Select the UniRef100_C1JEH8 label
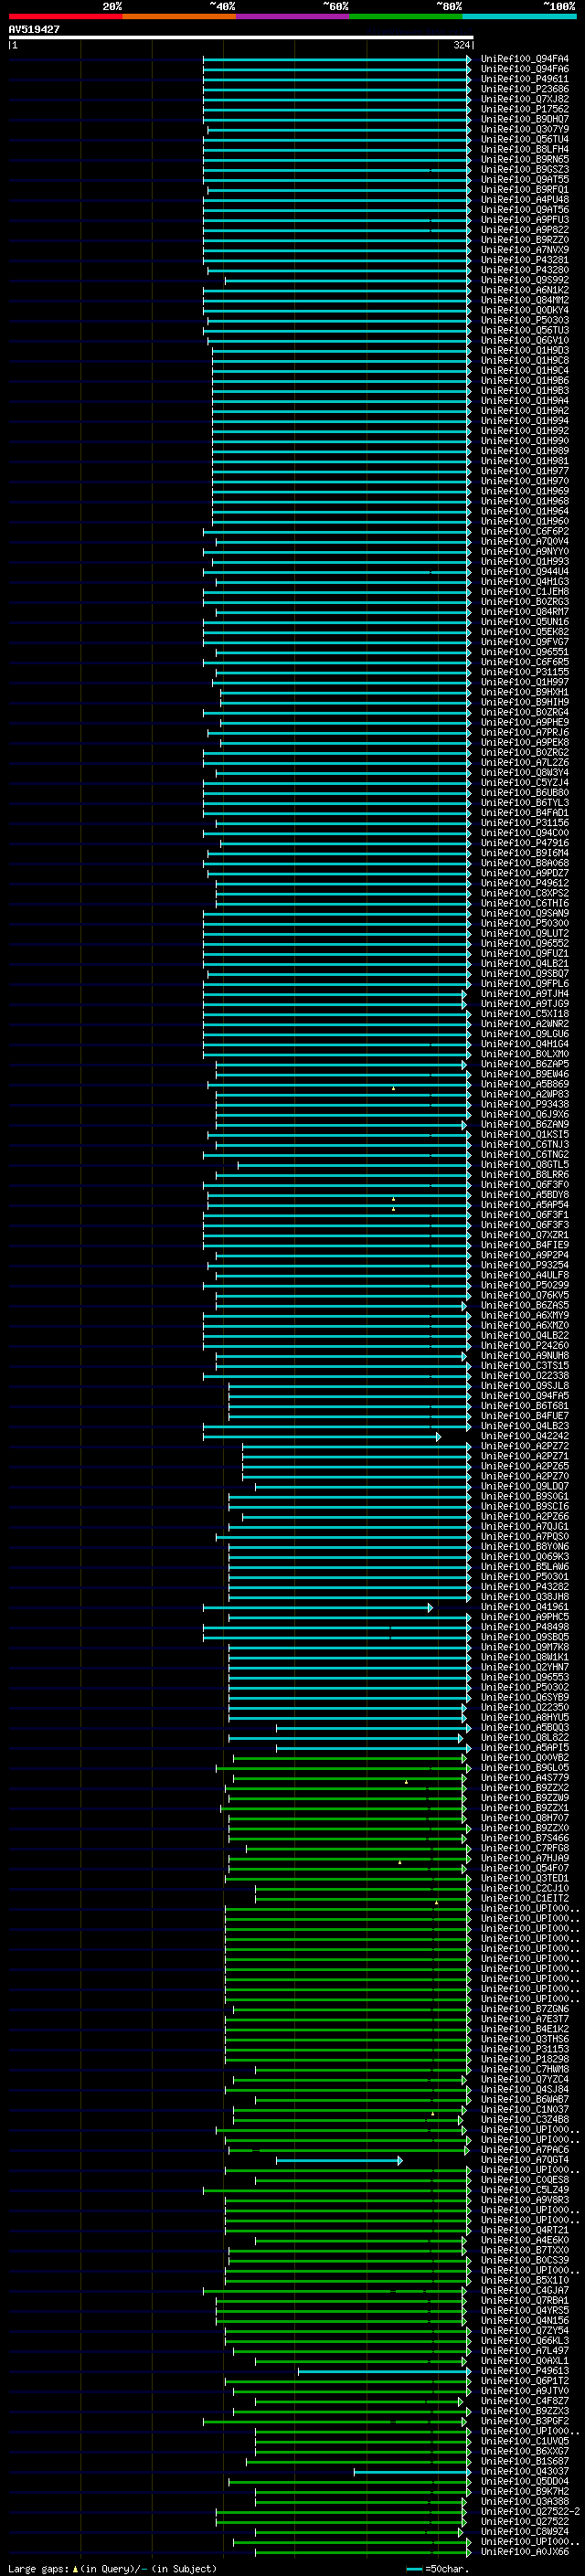 (525, 592)
